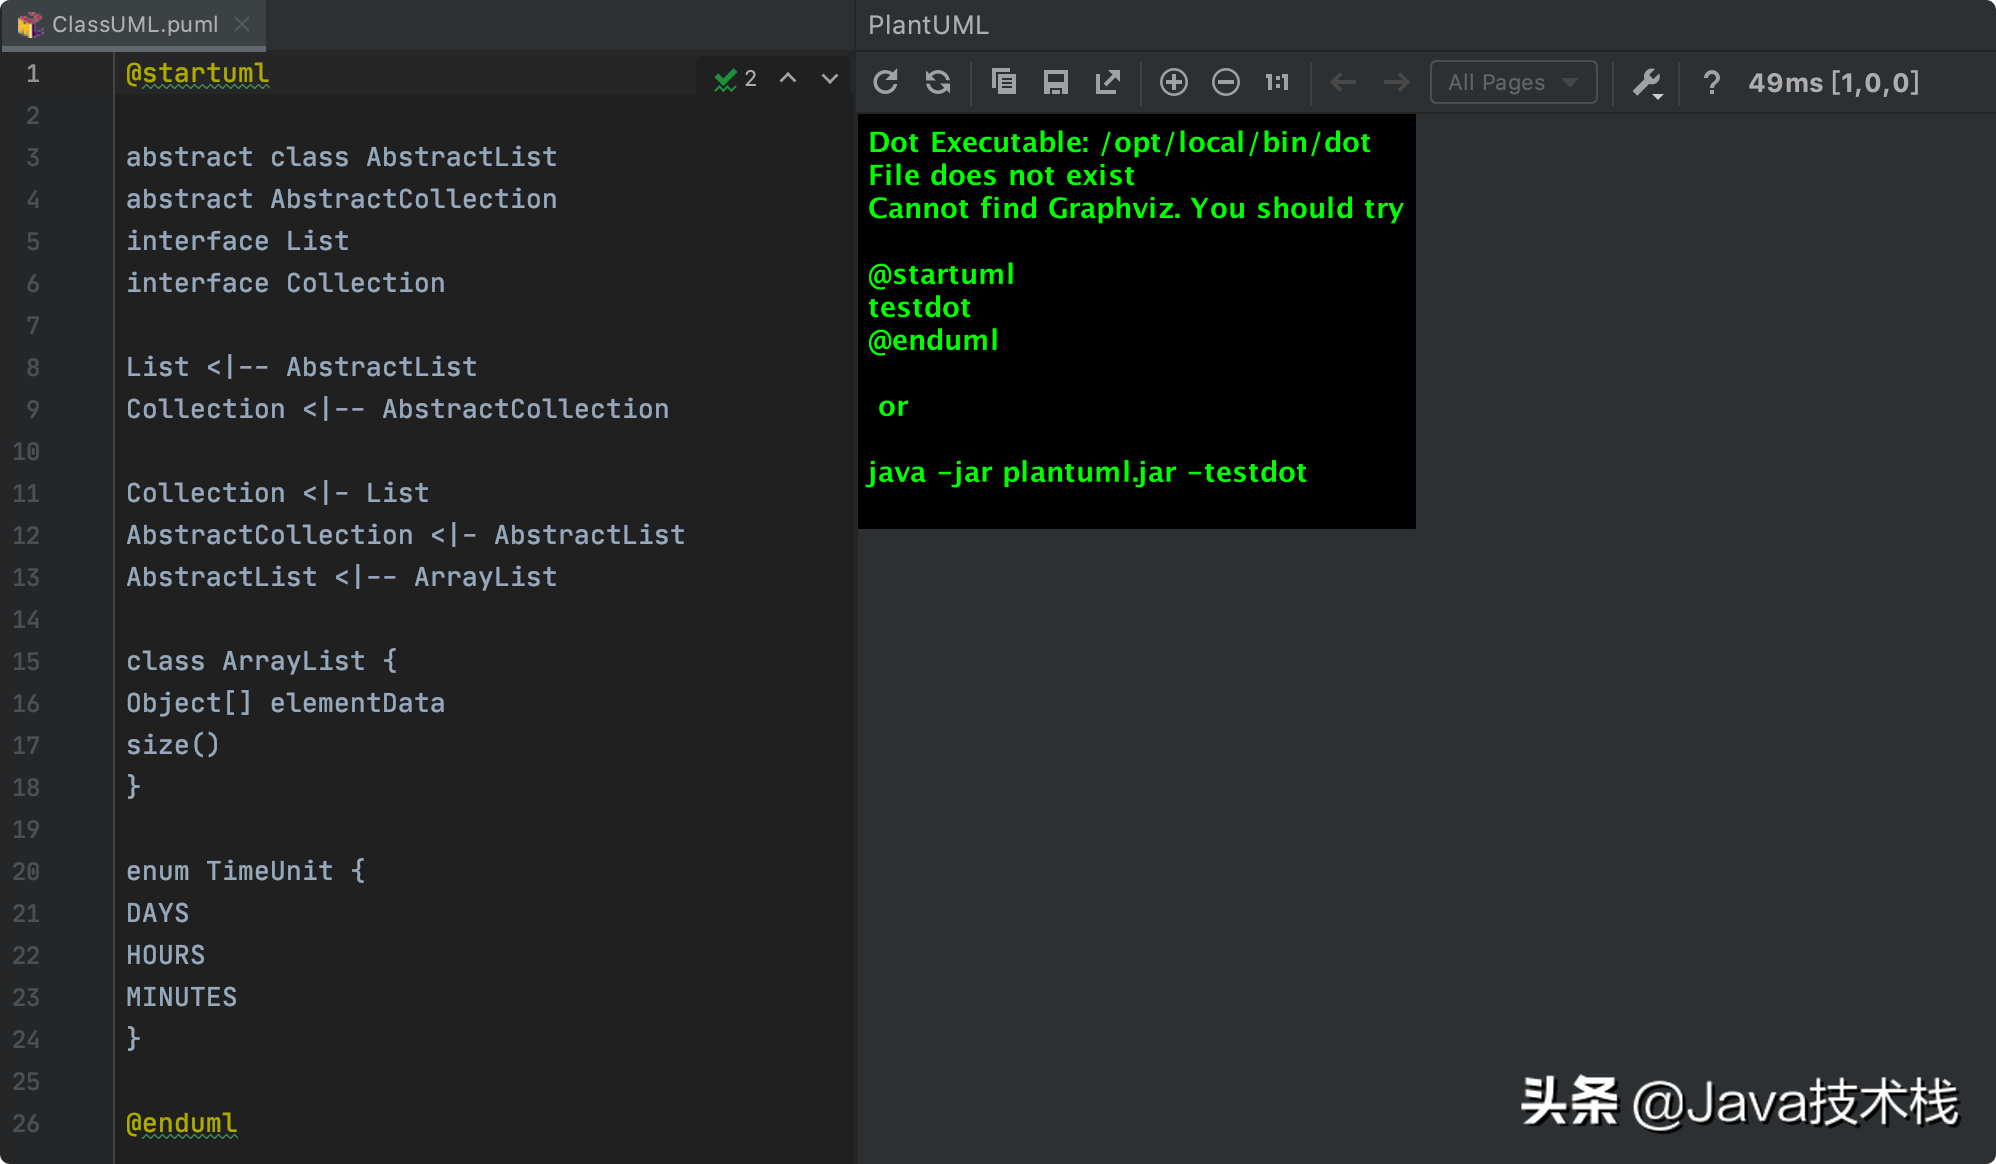This screenshot has width=1996, height=1164.
Task: Copy diagram to clipboard icon
Action: pyautogui.click(x=1003, y=82)
